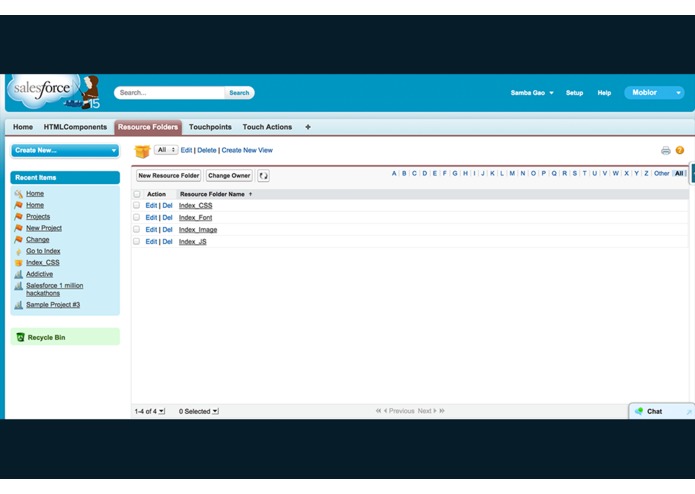The image size is (695, 494).
Task: Filter list by letter A
Action: 394,173
